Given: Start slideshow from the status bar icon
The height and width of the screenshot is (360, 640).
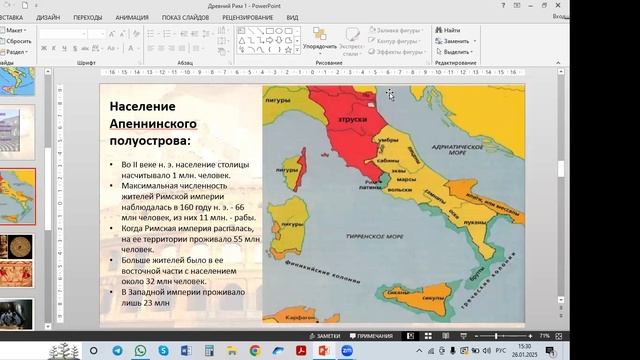Looking at the screenshot, I should (463, 336).
